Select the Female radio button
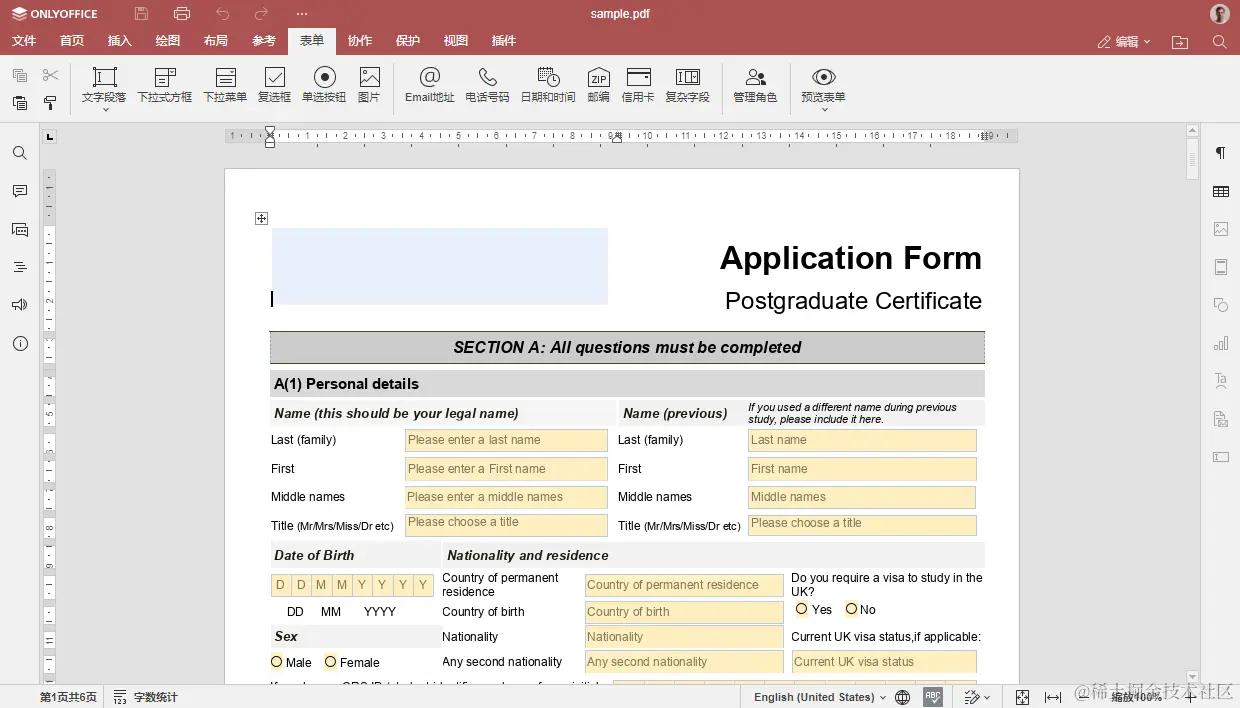 pyautogui.click(x=330, y=662)
